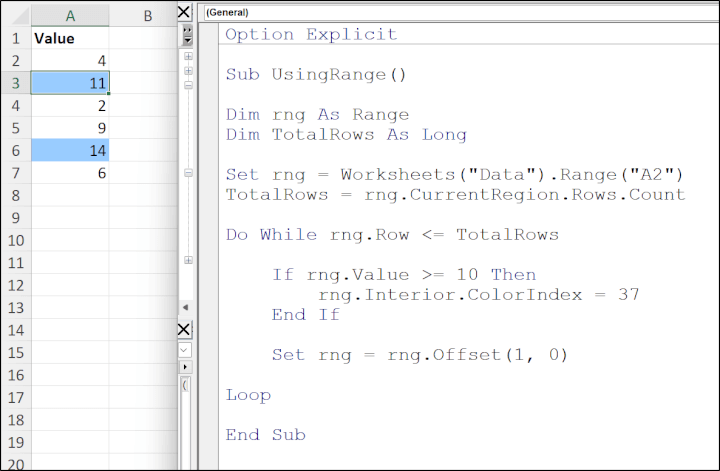Expand the first plus node in project tree
Image resolution: width=720 pixels, height=471 pixels.
coord(188,56)
